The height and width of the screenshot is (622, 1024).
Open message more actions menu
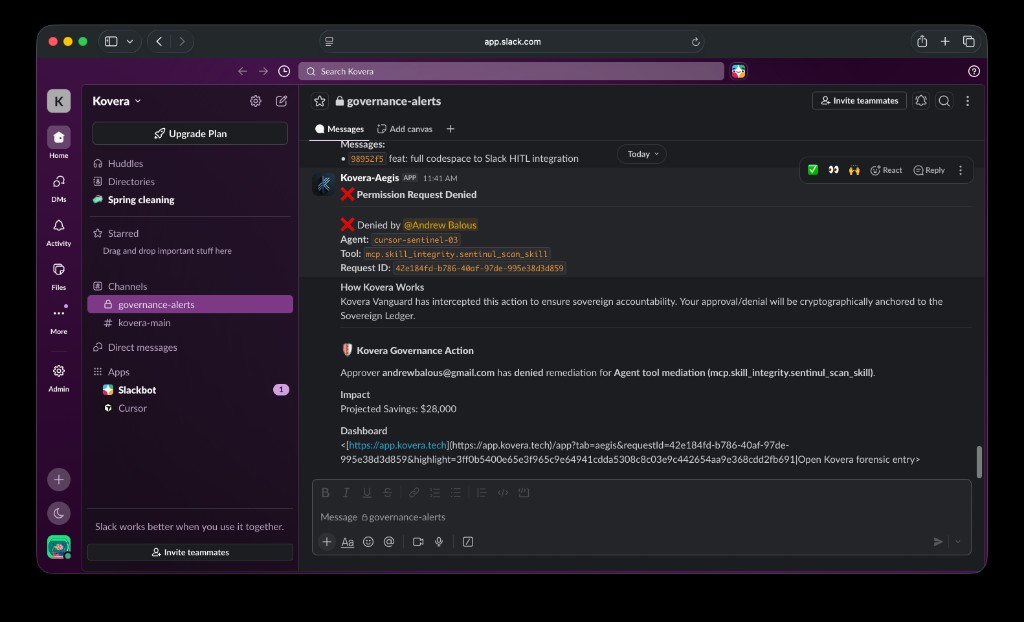[961, 170]
